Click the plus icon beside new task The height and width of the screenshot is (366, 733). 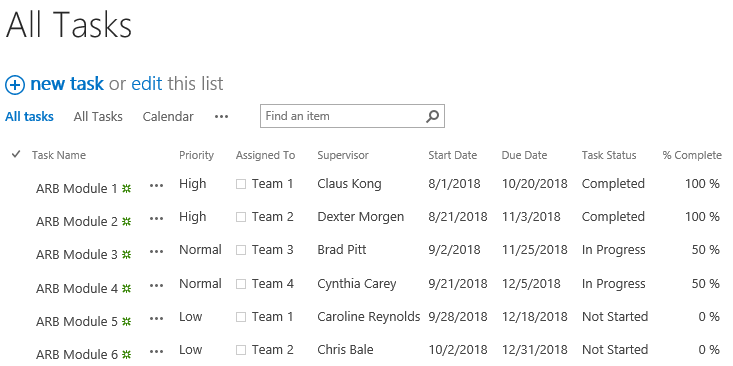point(14,86)
